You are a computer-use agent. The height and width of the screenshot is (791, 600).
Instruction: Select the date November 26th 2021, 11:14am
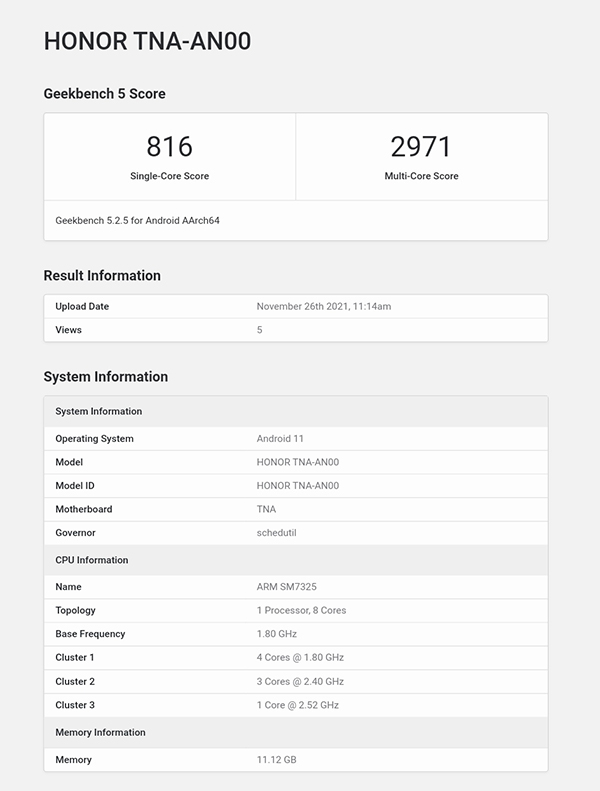(323, 306)
